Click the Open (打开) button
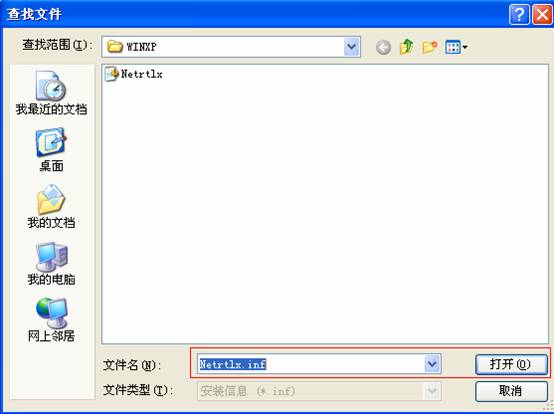554x414 pixels. [x=511, y=364]
